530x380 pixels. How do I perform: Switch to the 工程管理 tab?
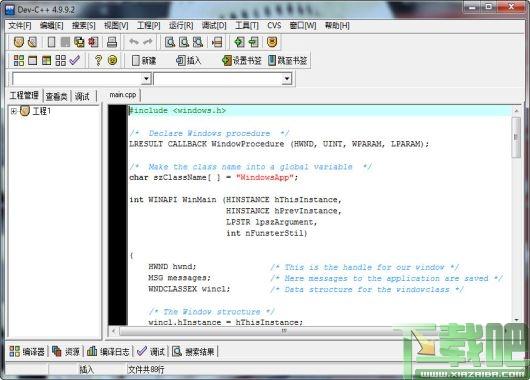pos(24,96)
